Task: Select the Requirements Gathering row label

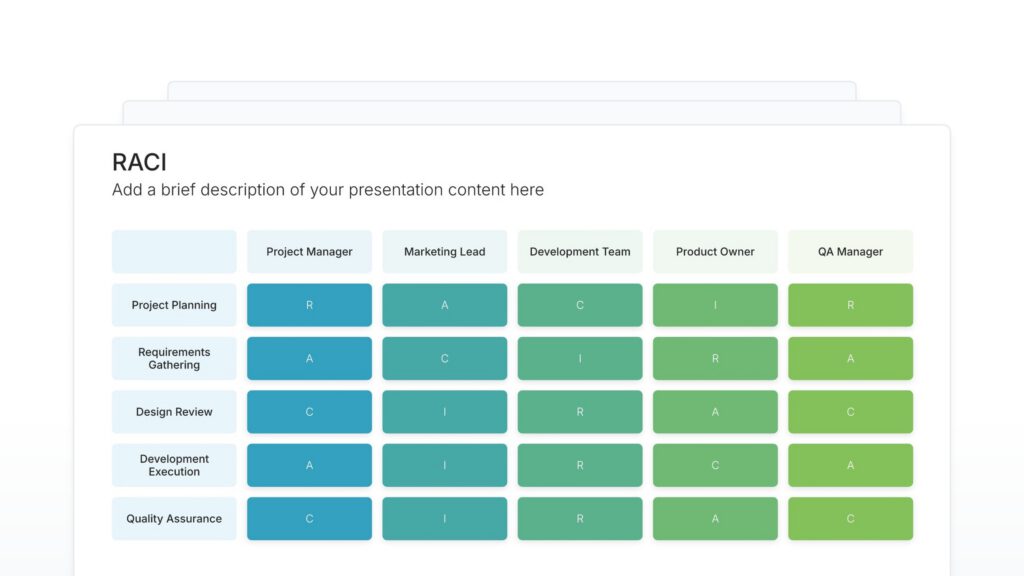Action: click(174, 359)
